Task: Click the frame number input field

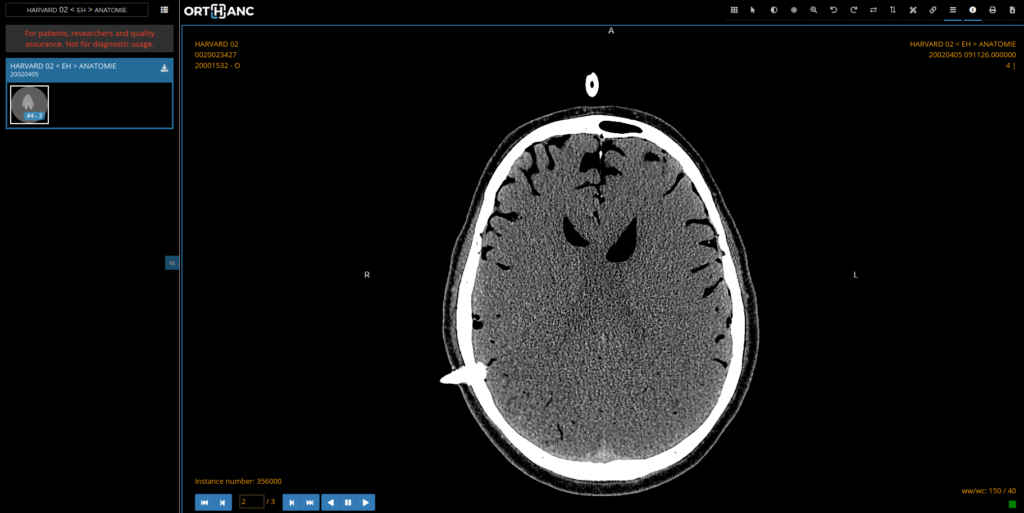Action: click(251, 502)
